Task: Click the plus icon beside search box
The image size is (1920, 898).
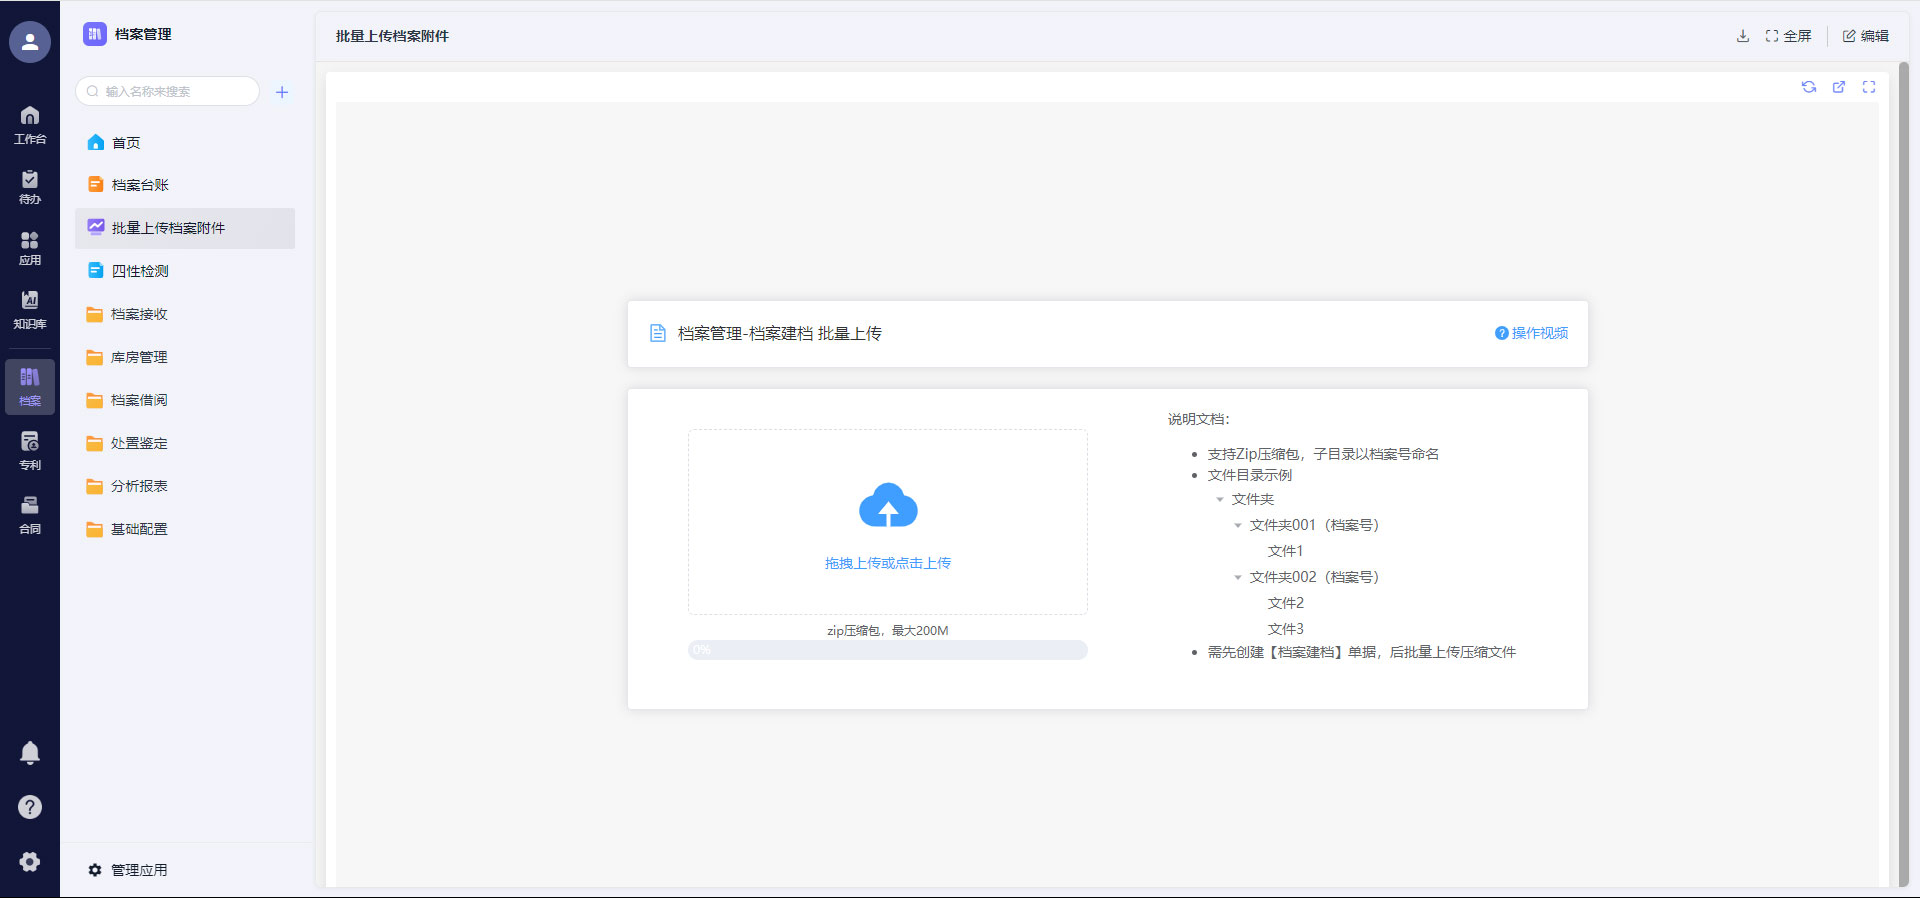Action: point(282,92)
